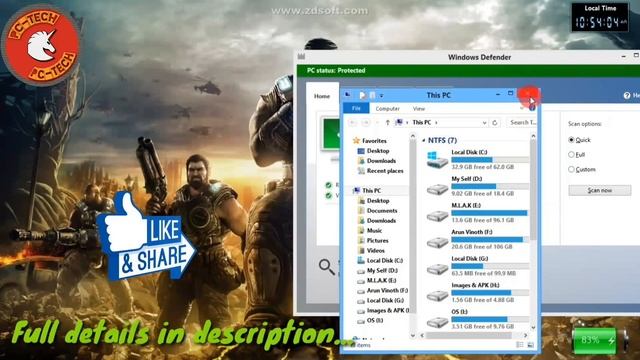The image size is (640, 360).
Task: Select Documents folder in sidebar
Action: point(382,211)
